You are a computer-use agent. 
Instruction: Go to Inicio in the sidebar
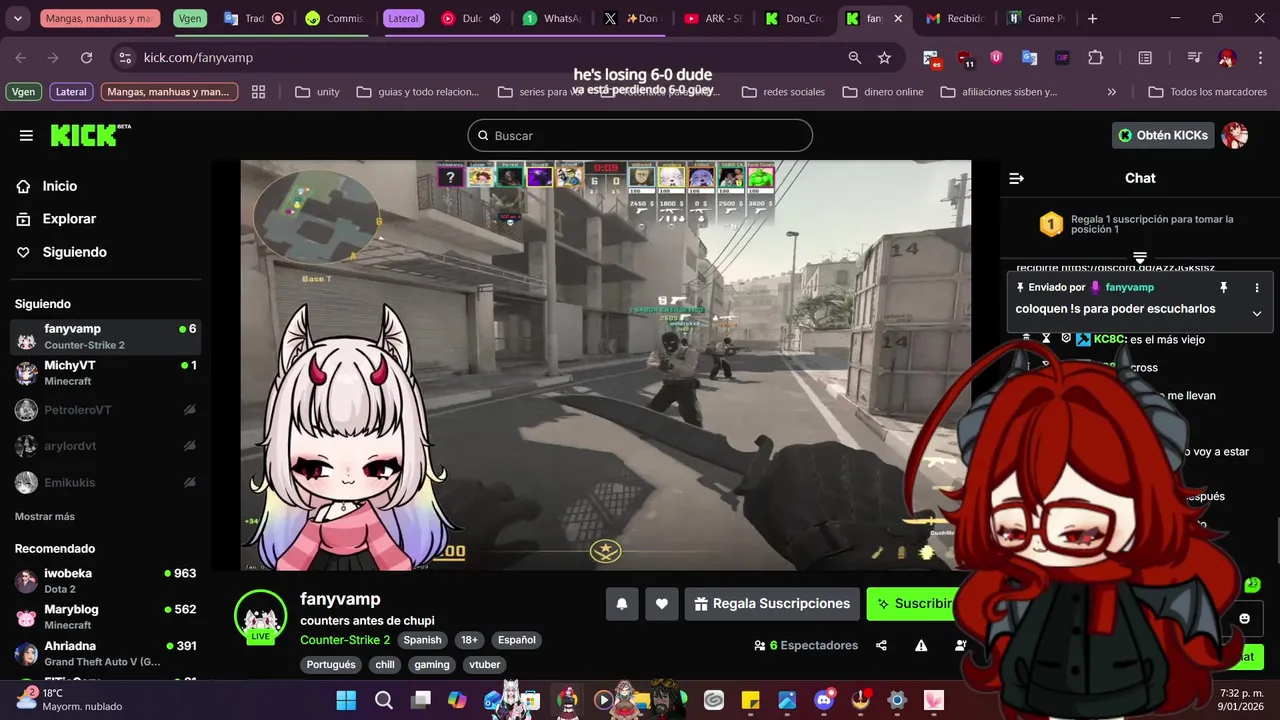(47, 186)
